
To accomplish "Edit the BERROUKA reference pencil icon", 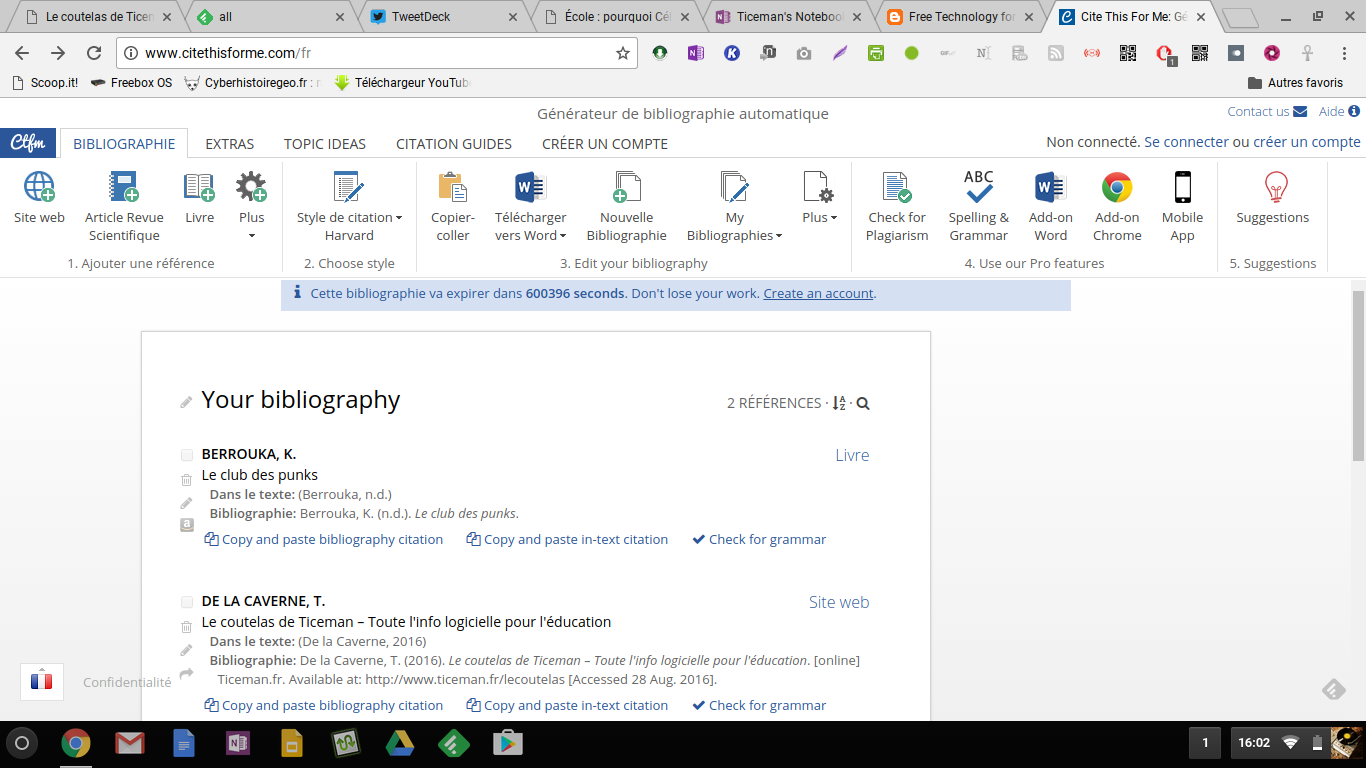I will point(186,503).
